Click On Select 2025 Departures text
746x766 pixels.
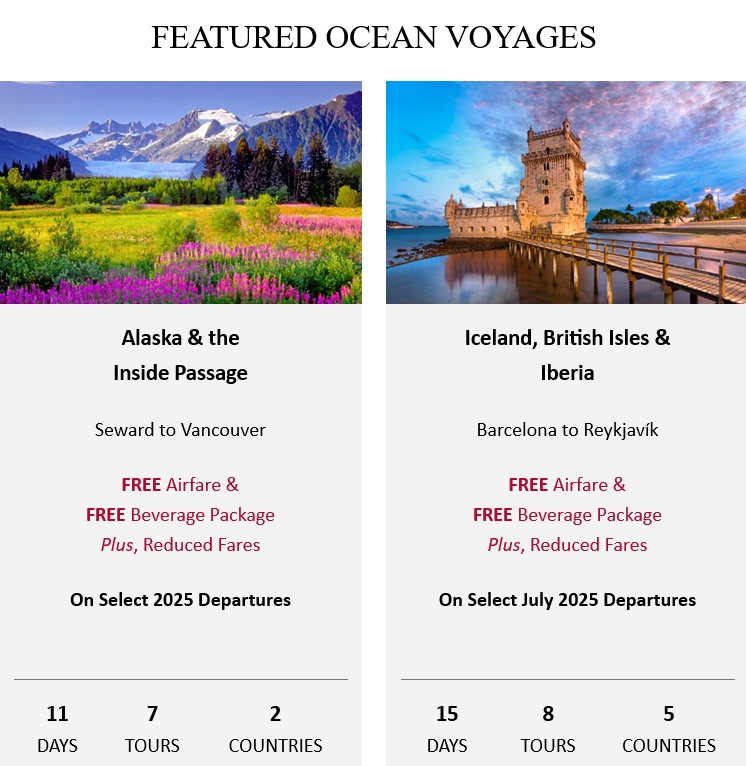point(181,600)
